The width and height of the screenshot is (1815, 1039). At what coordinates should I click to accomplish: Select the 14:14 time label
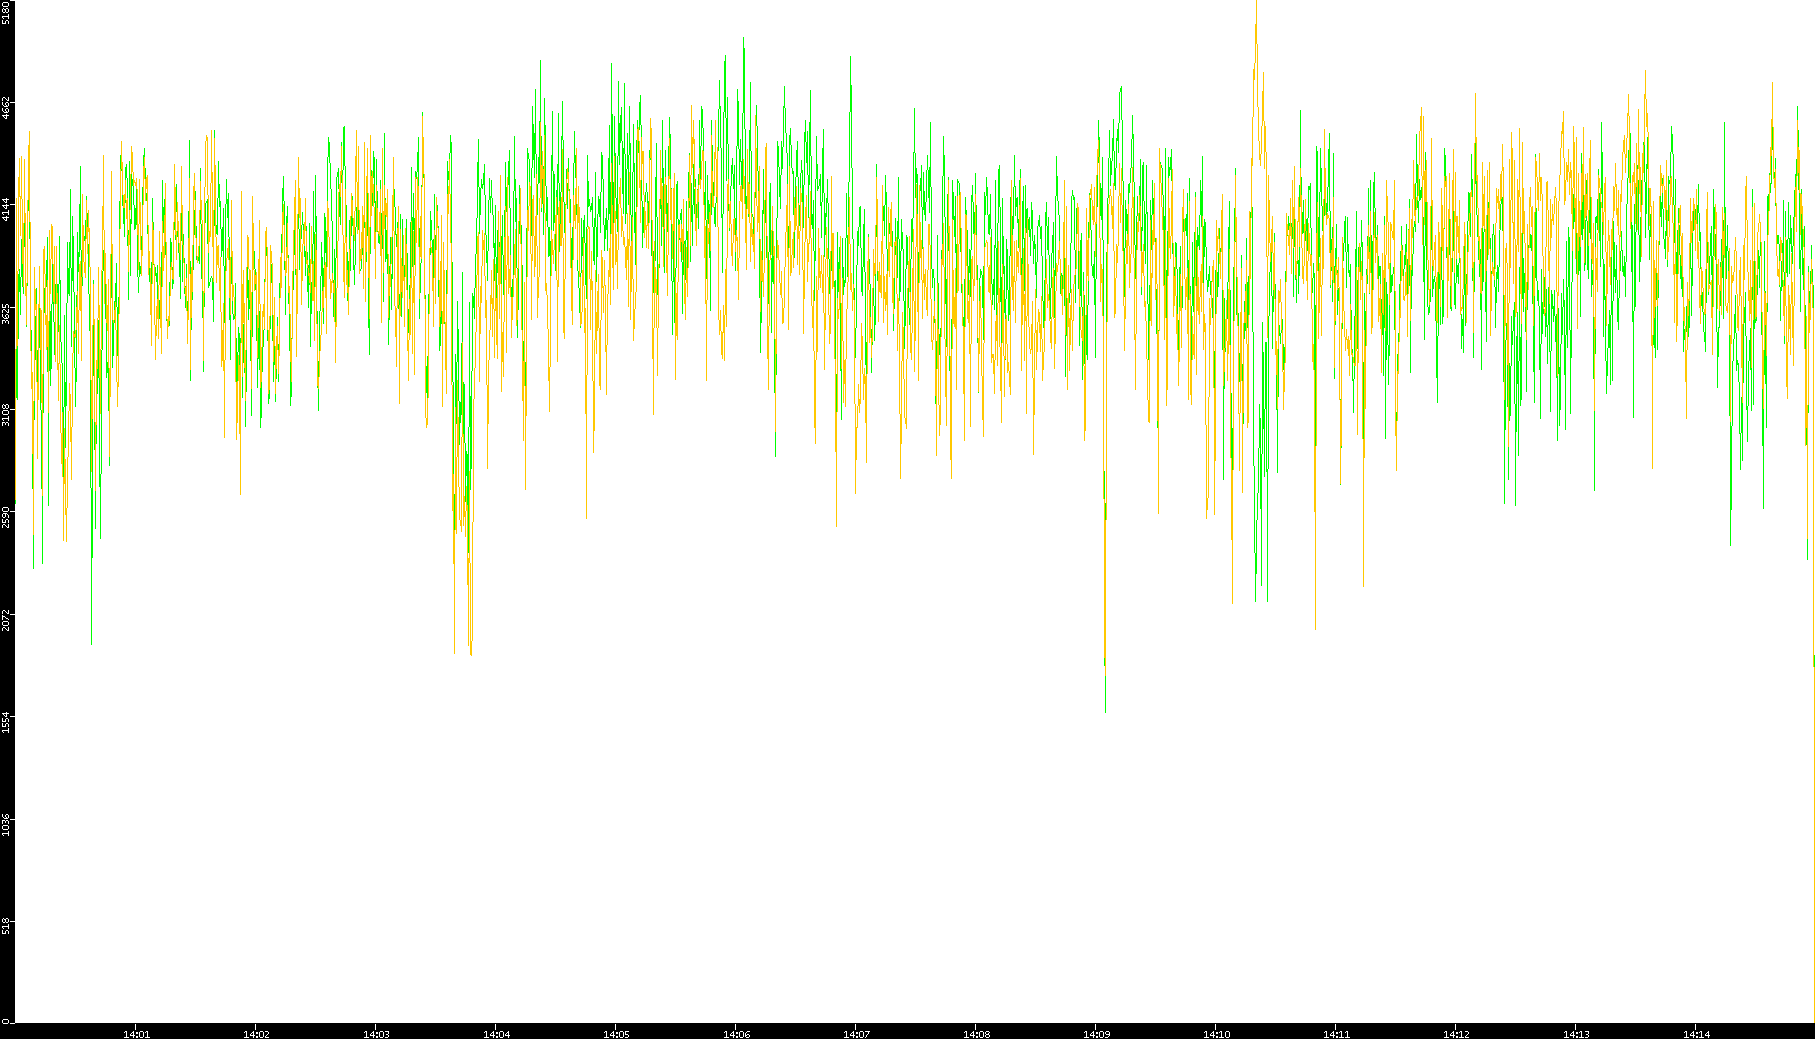click(x=1696, y=1034)
